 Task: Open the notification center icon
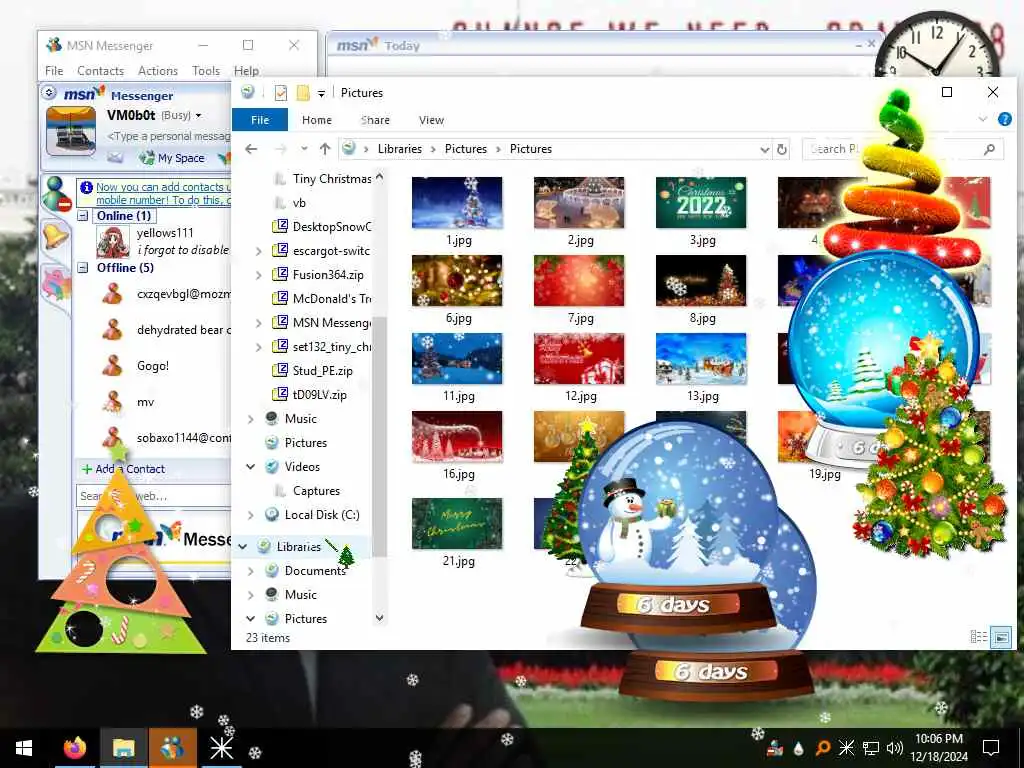click(x=991, y=748)
